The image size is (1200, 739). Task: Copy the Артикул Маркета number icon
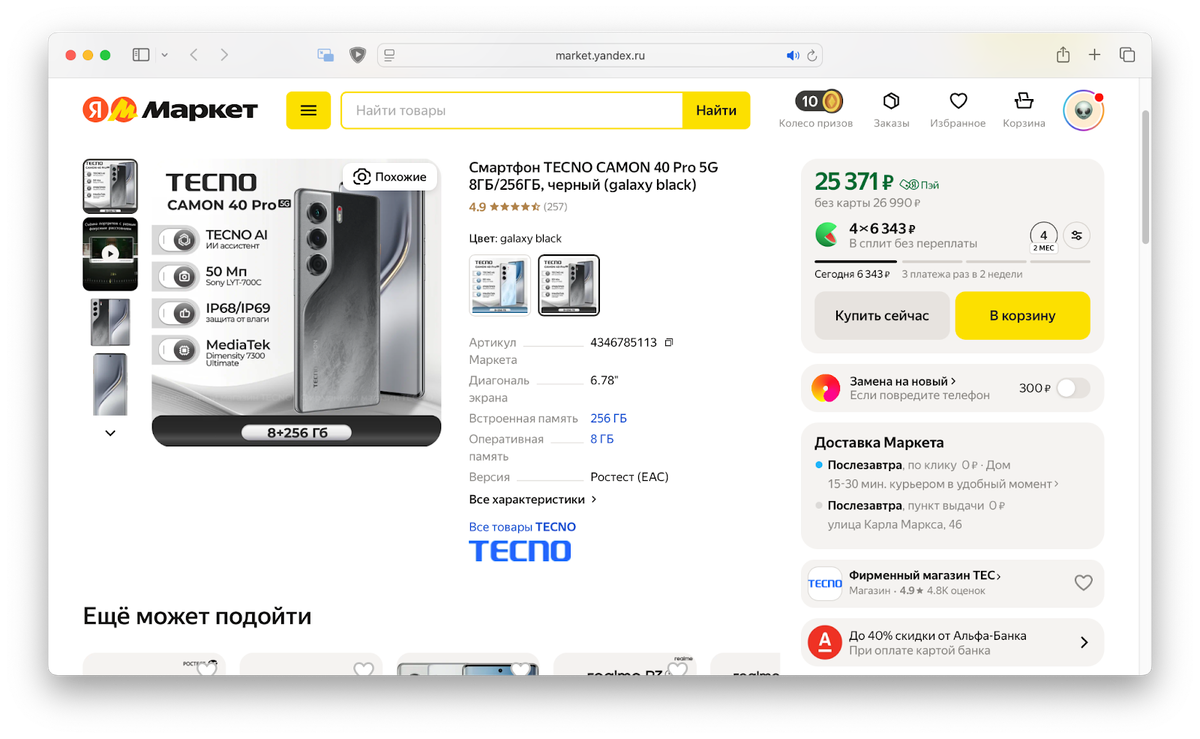(x=669, y=342)
